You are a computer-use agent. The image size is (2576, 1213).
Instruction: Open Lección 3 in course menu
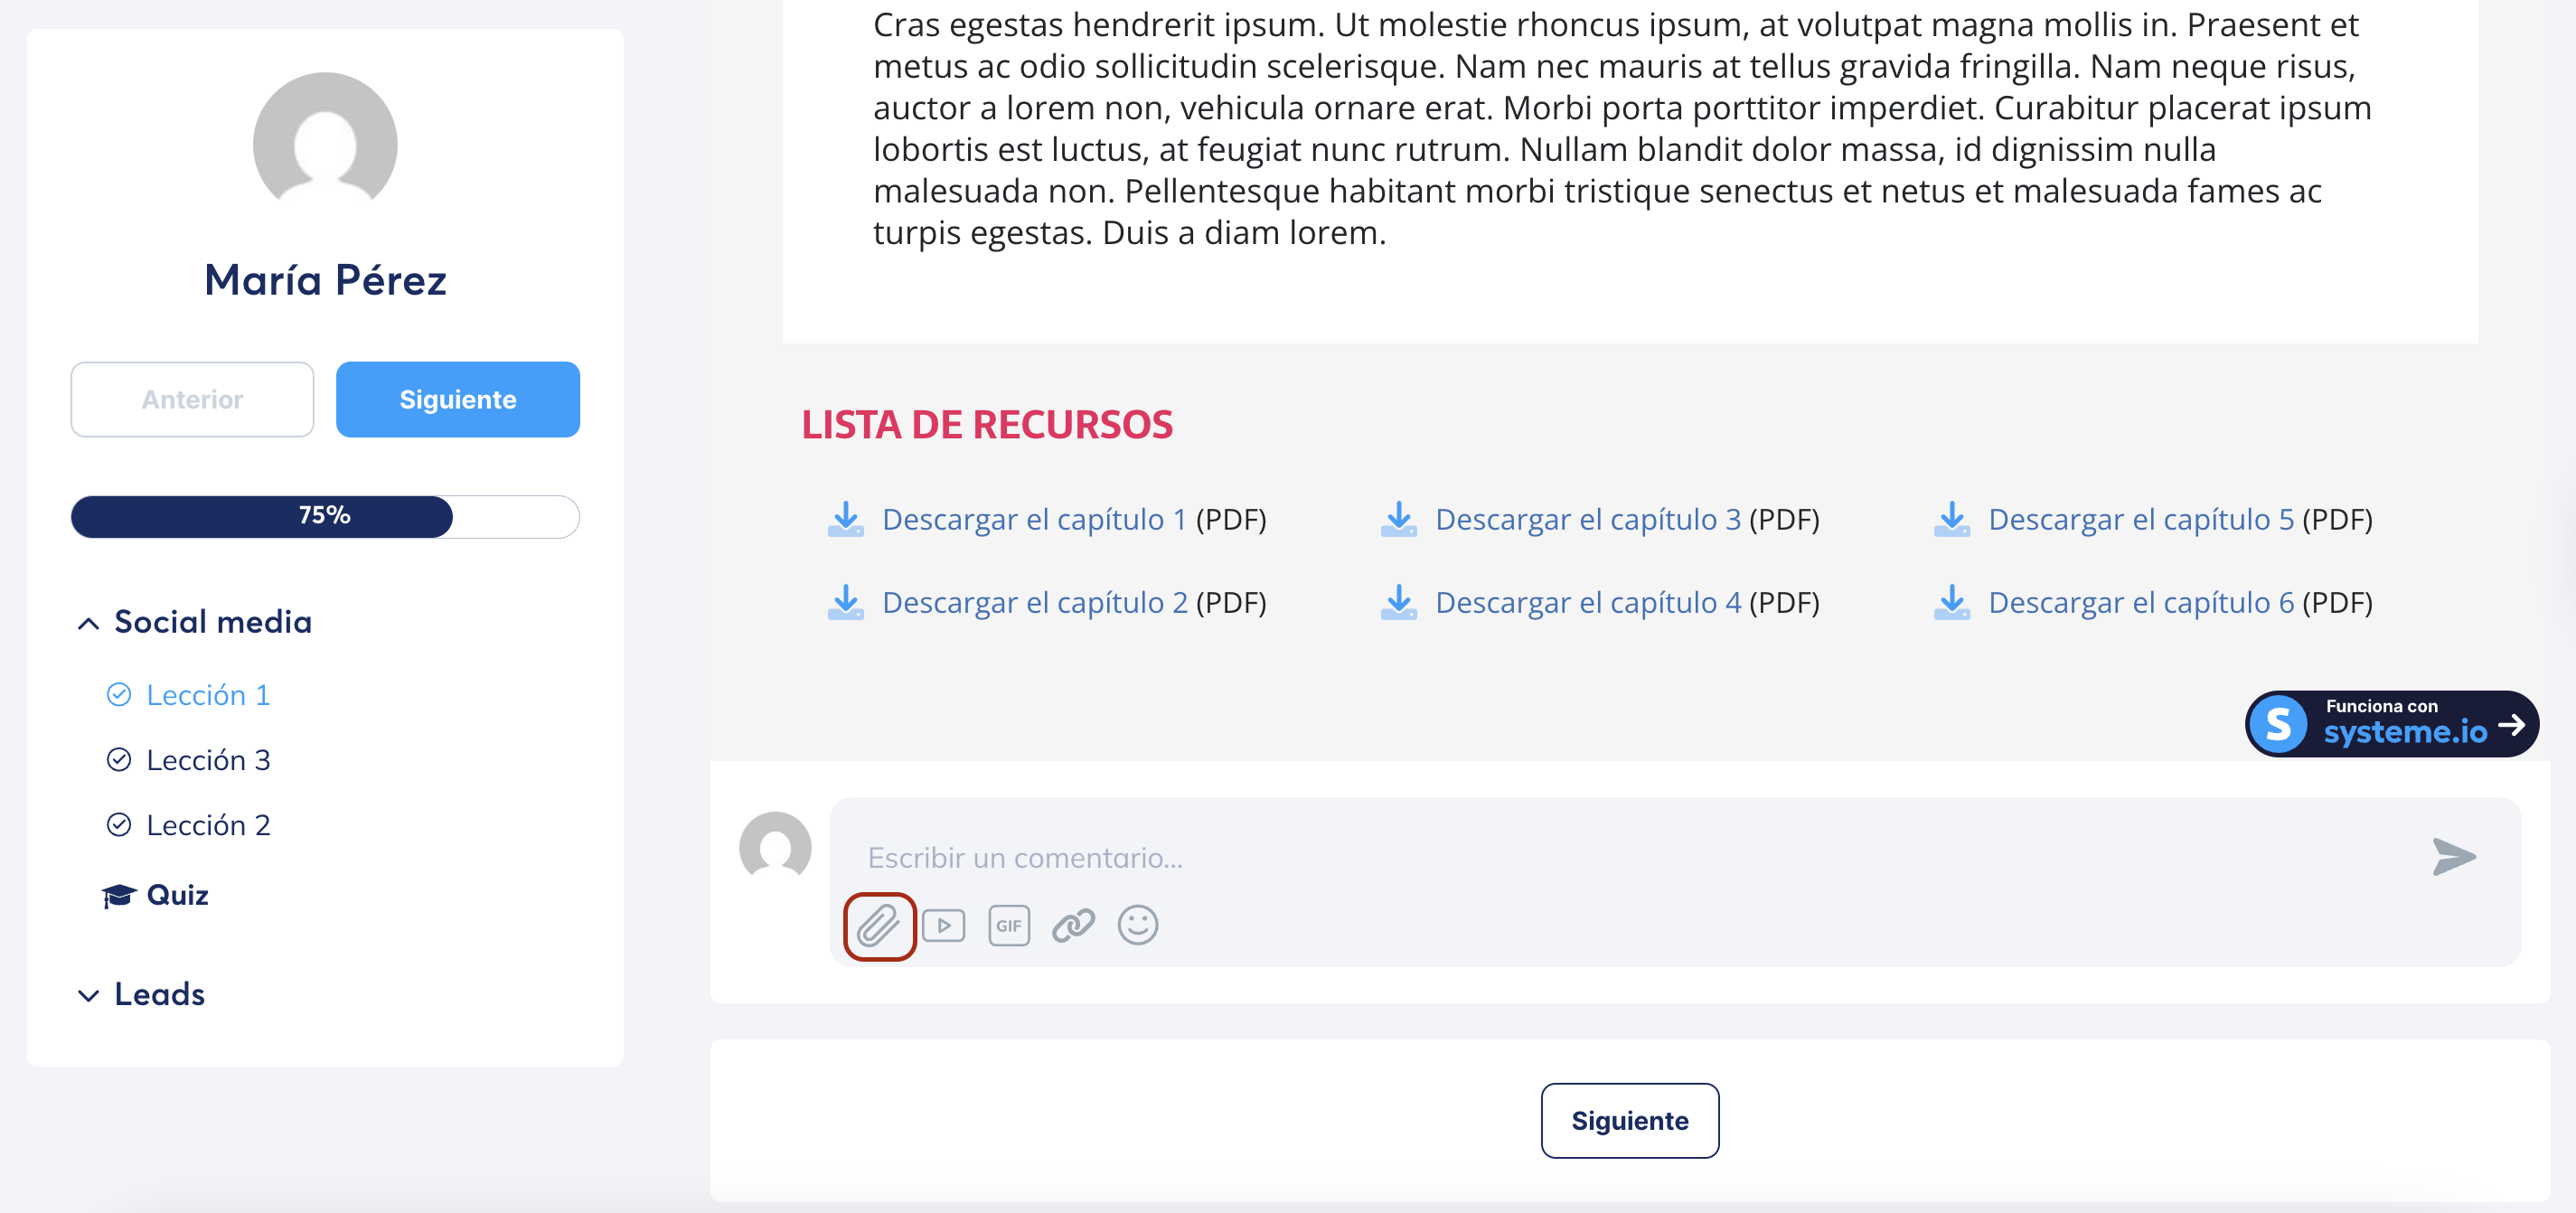pos(208,760)
